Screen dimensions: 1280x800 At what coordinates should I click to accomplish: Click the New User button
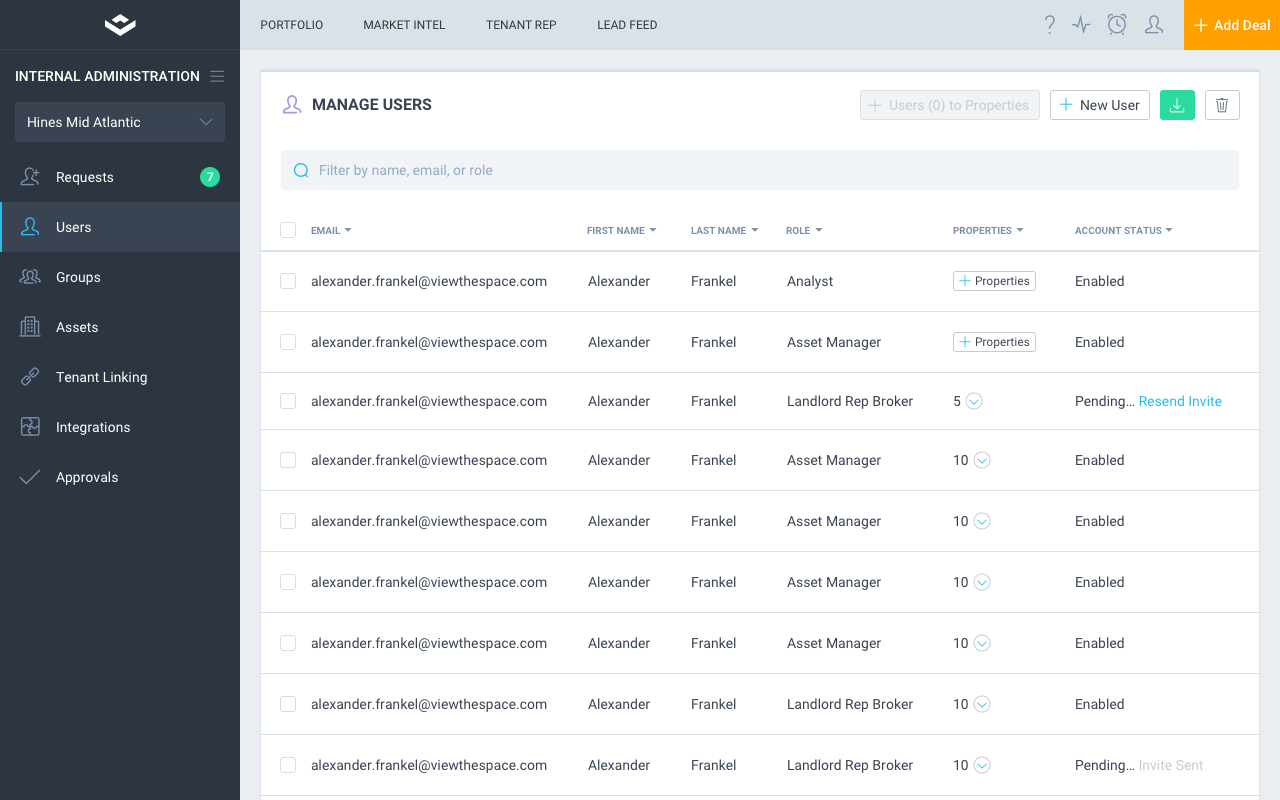(1099, 105)
